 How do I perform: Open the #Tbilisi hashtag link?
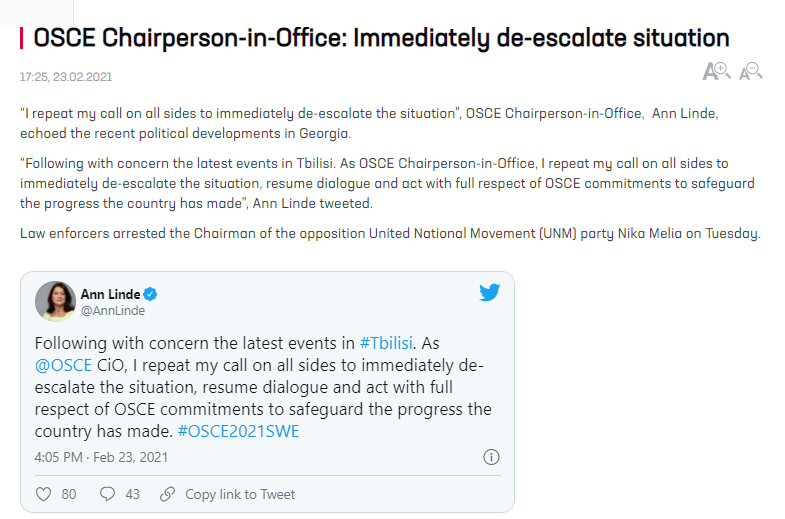pyautogui.click(x=386, y=343)
